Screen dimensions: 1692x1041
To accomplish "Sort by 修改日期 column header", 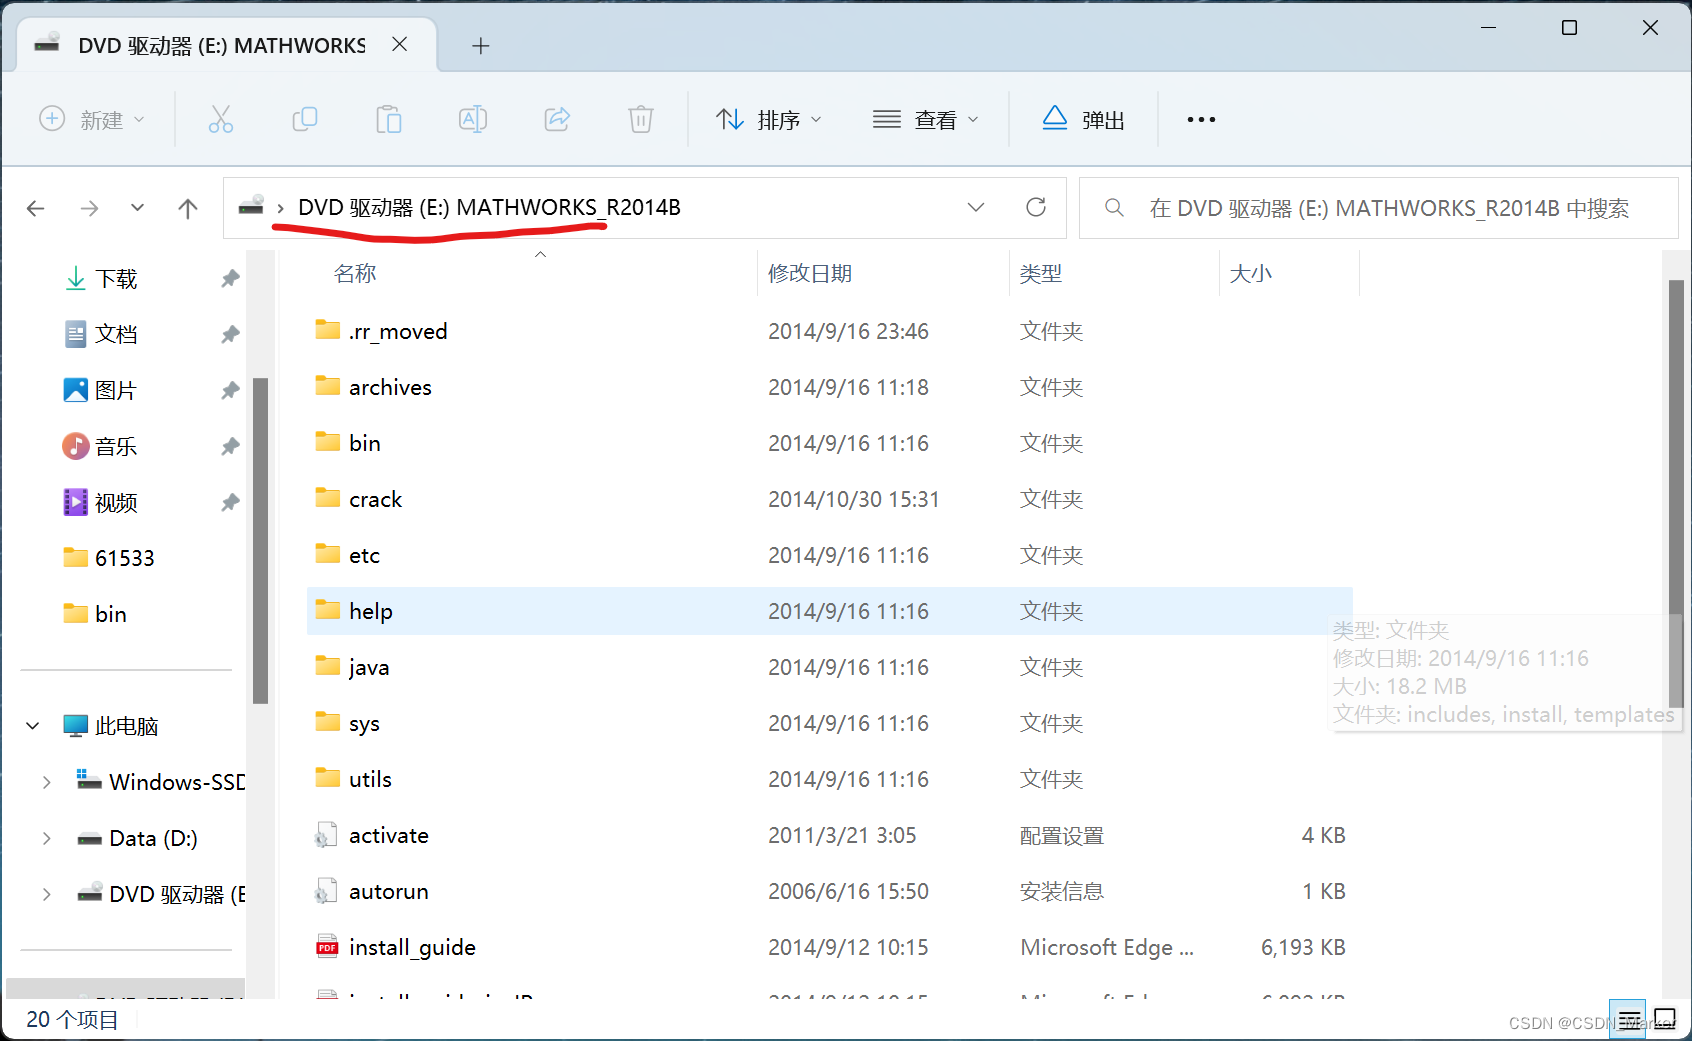I will 810,273.
